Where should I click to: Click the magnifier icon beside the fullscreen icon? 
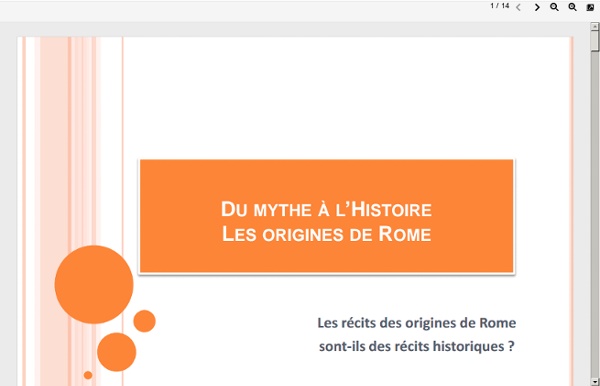click(x=572, y=7)
